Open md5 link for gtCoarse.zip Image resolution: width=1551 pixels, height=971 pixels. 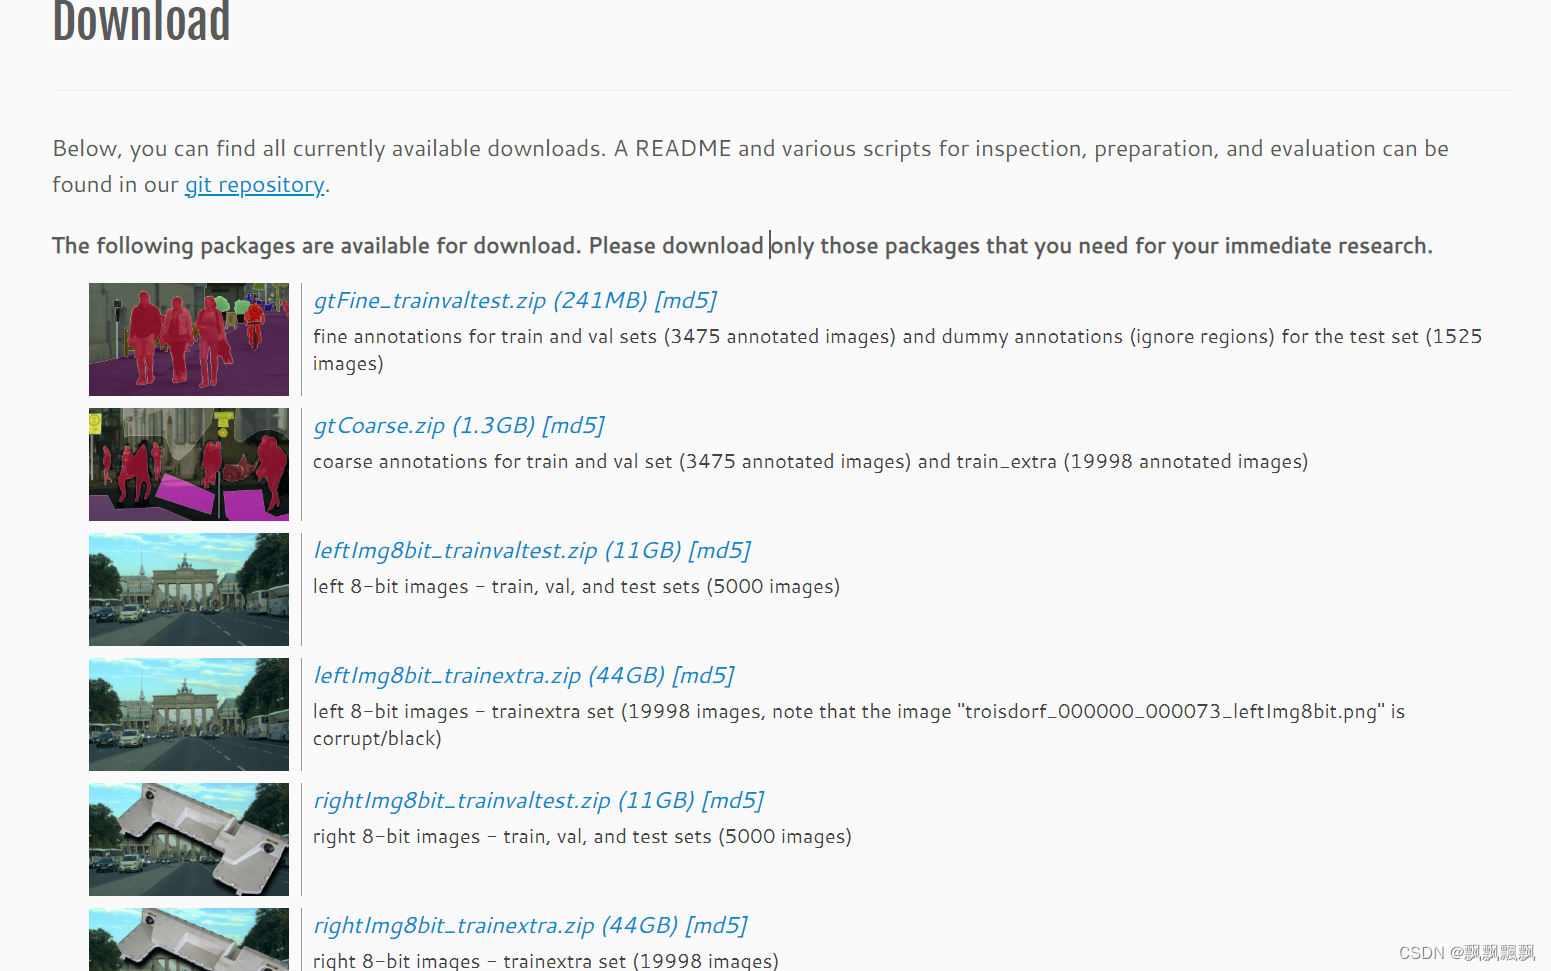(574, 426)
